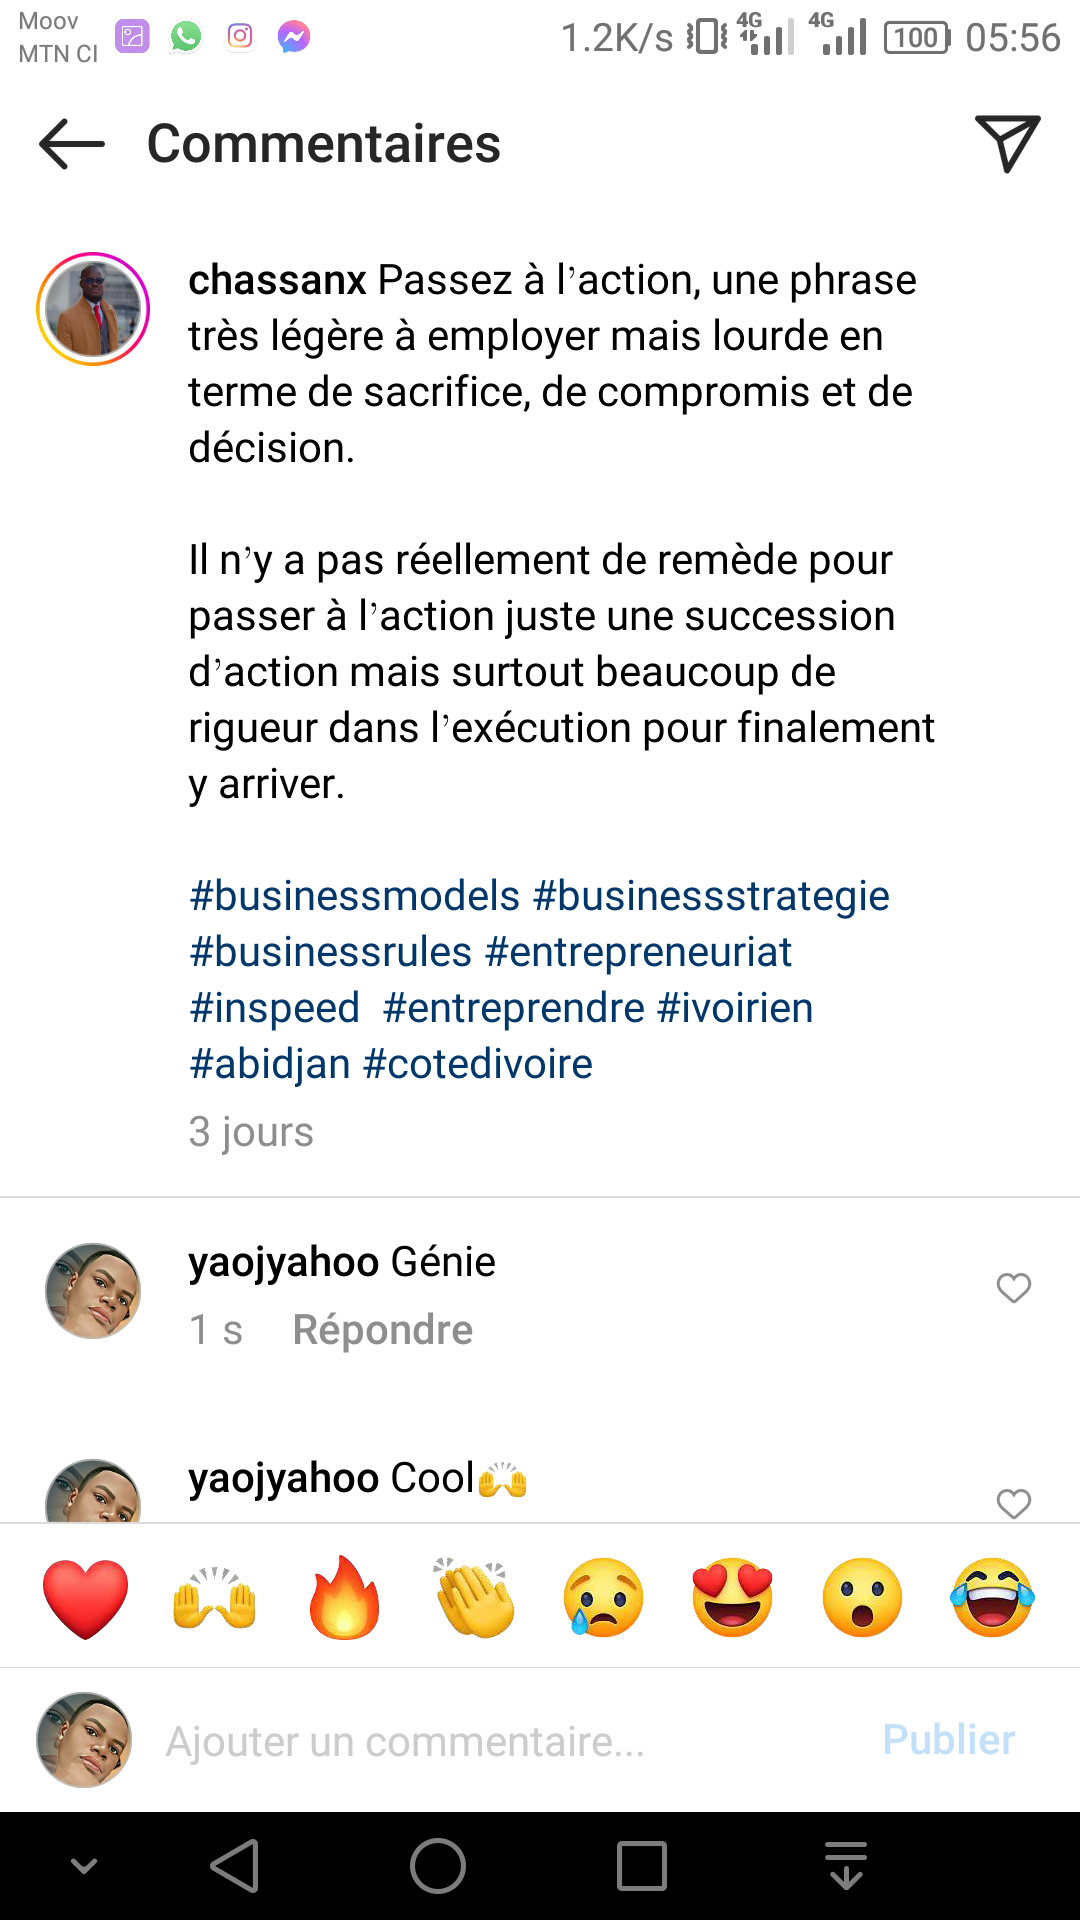
Task: Like the "Cool" comment with heart
Action: coord(1013,1503)
